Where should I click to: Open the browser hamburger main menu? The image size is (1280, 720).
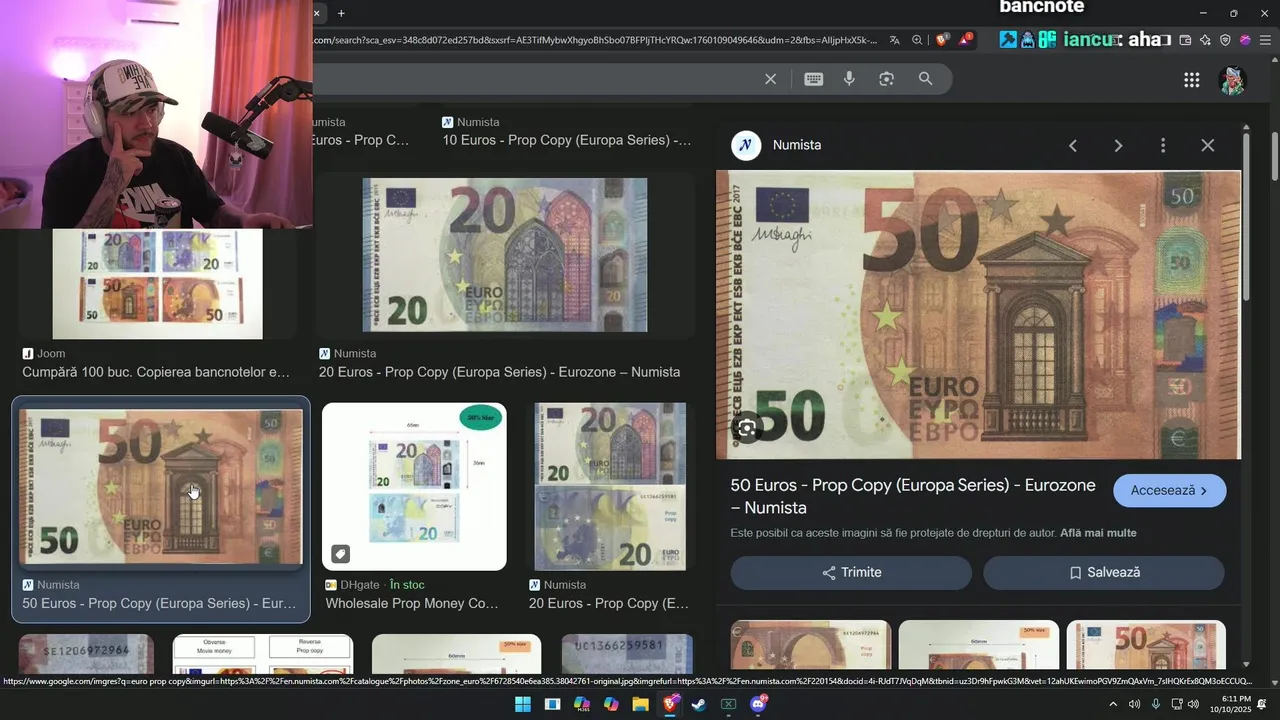(x=1265, y=40)
